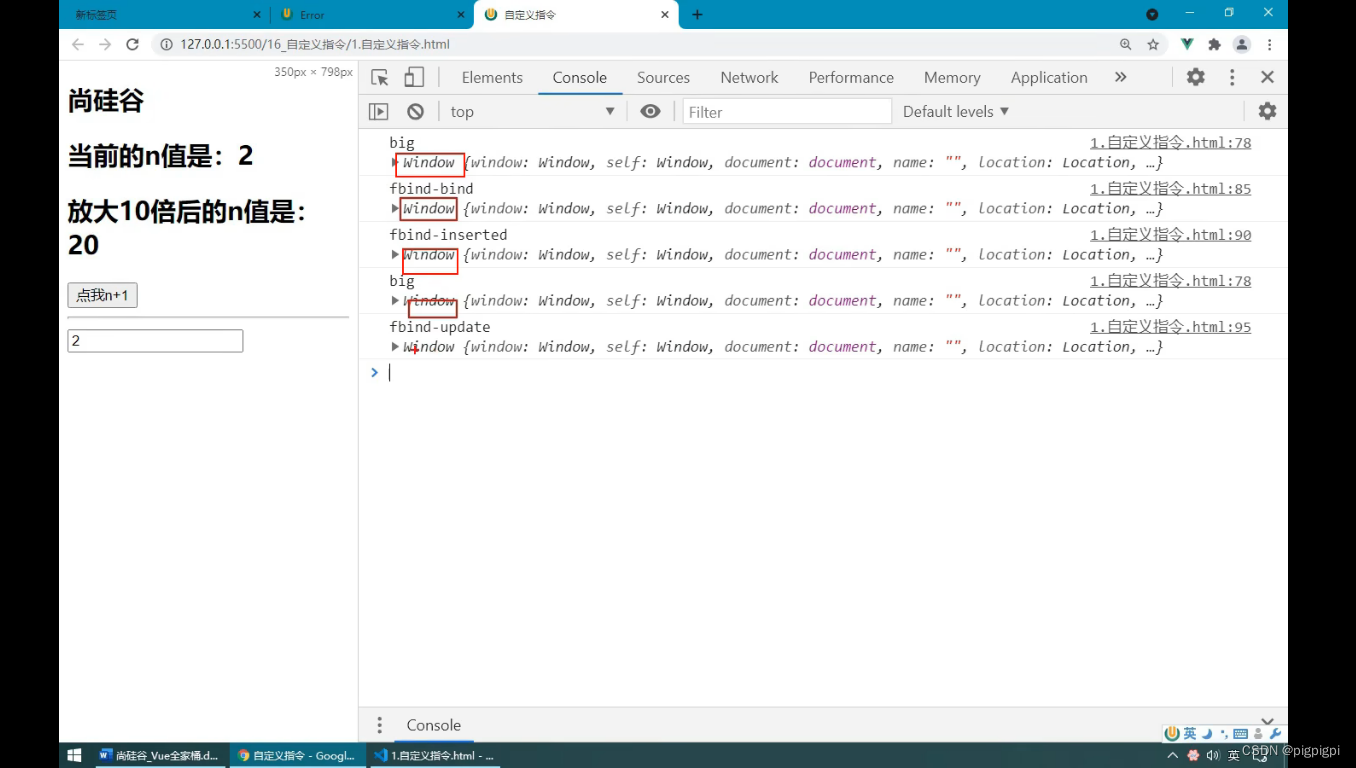Image resolution: width=1356 pixels, height=768 pixels.
Task: Close the DevTools panel
Action: (1267, 77)
